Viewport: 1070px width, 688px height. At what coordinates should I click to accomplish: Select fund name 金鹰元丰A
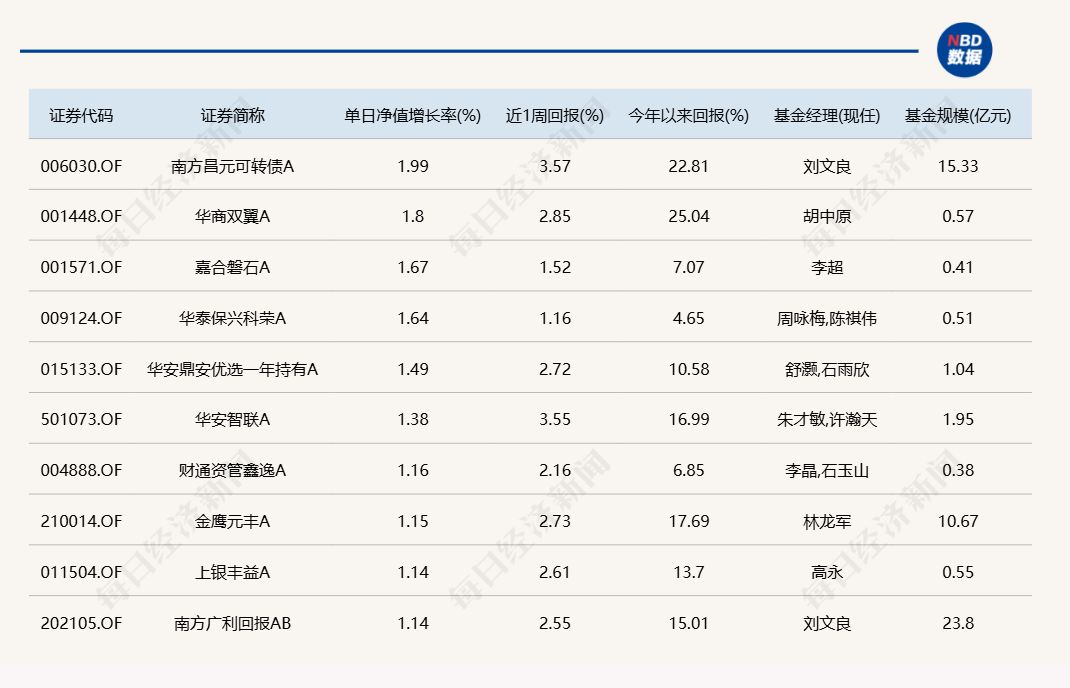[232, 521]
